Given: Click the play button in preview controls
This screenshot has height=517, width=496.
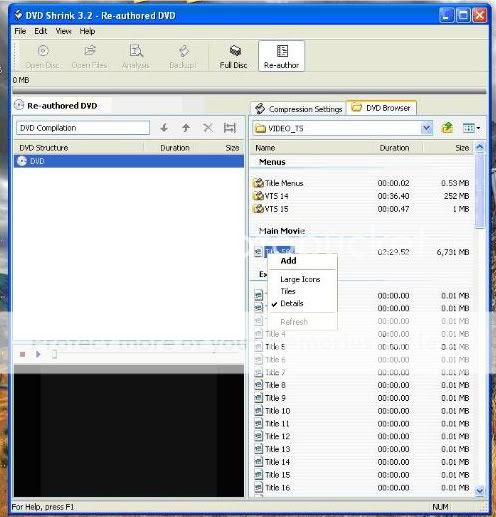Looking at the screenshot, I should [x=38, y=354].
